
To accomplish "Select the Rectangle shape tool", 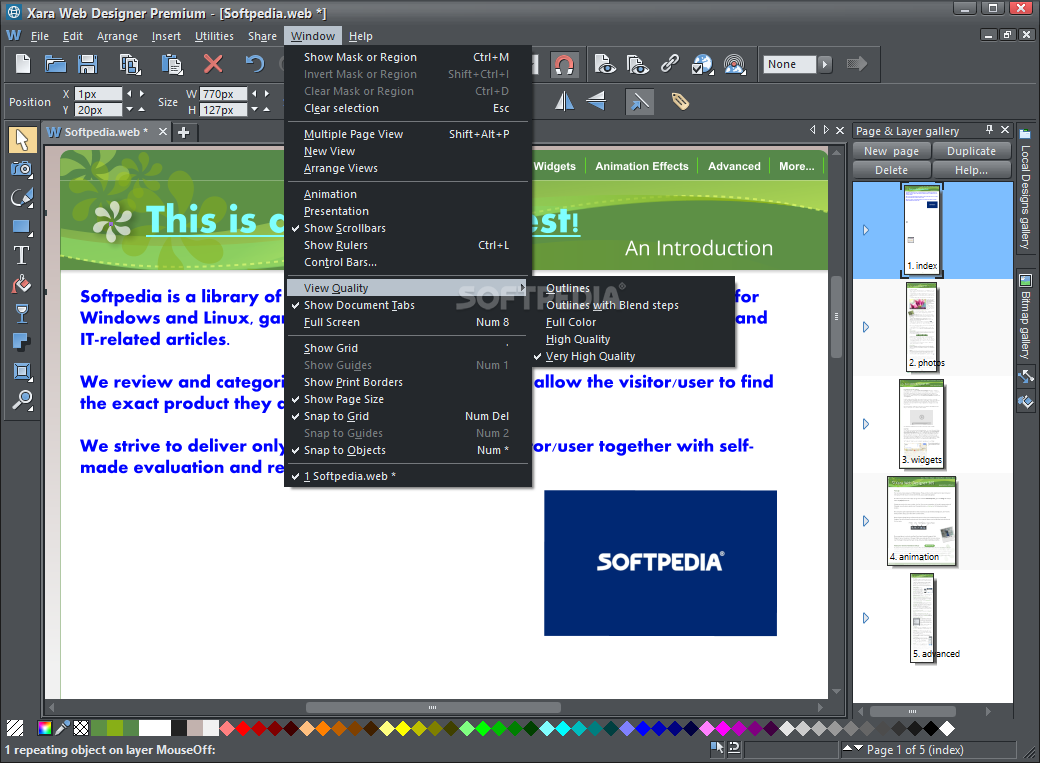I will click(22, 227).
